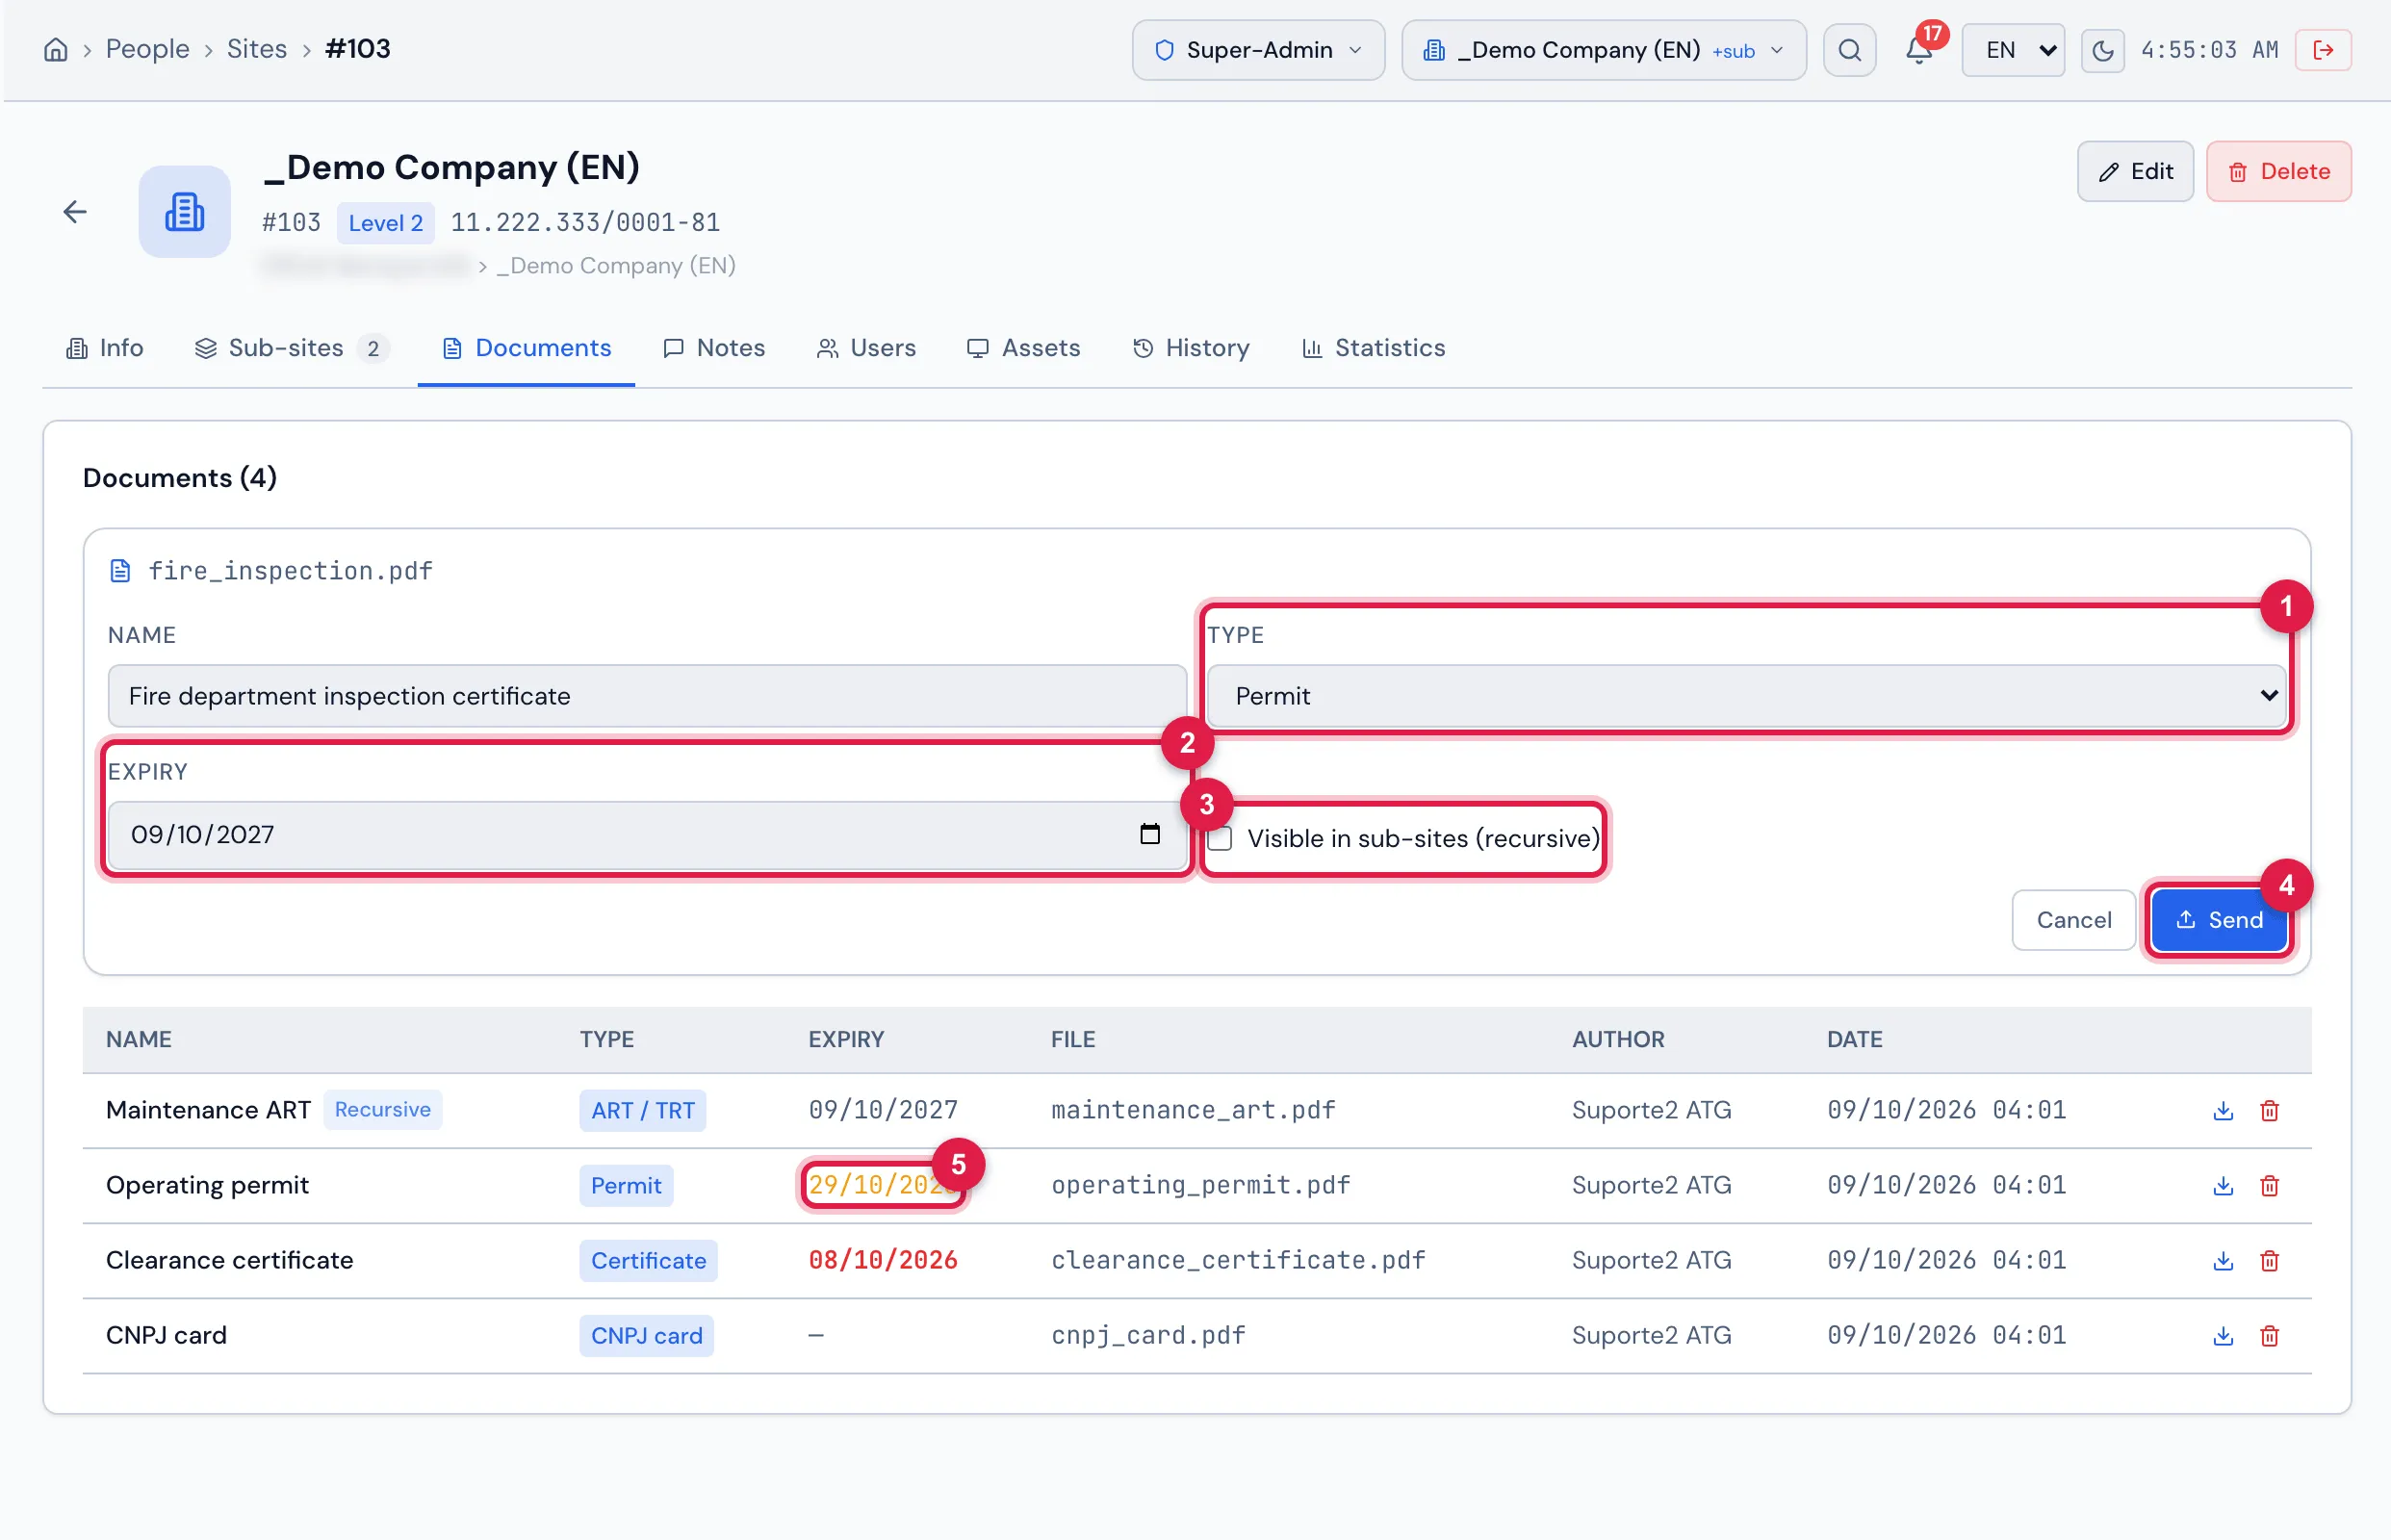Go to the home breadcrumb icon

(56, 50)
